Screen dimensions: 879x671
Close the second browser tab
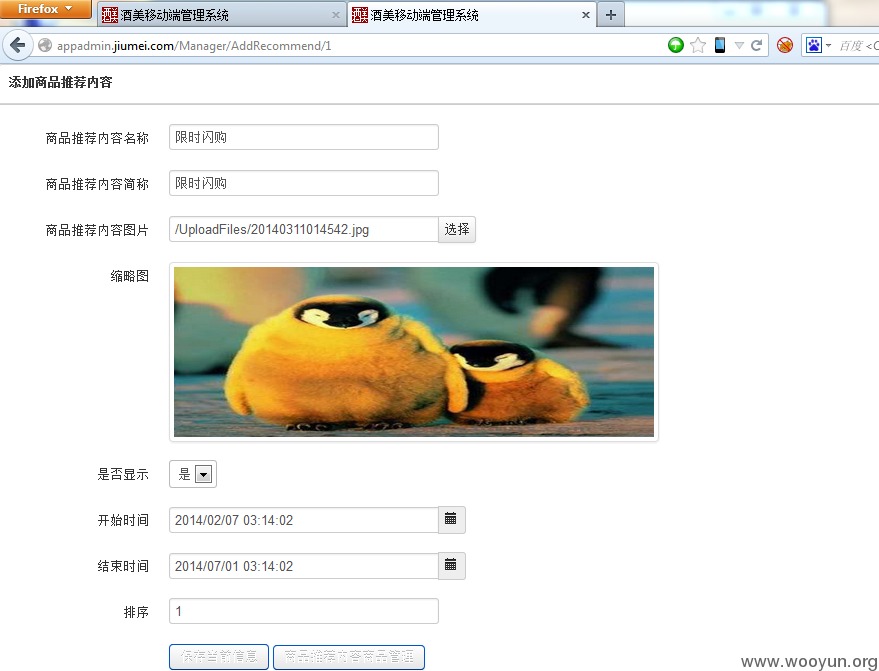(586, 15)
